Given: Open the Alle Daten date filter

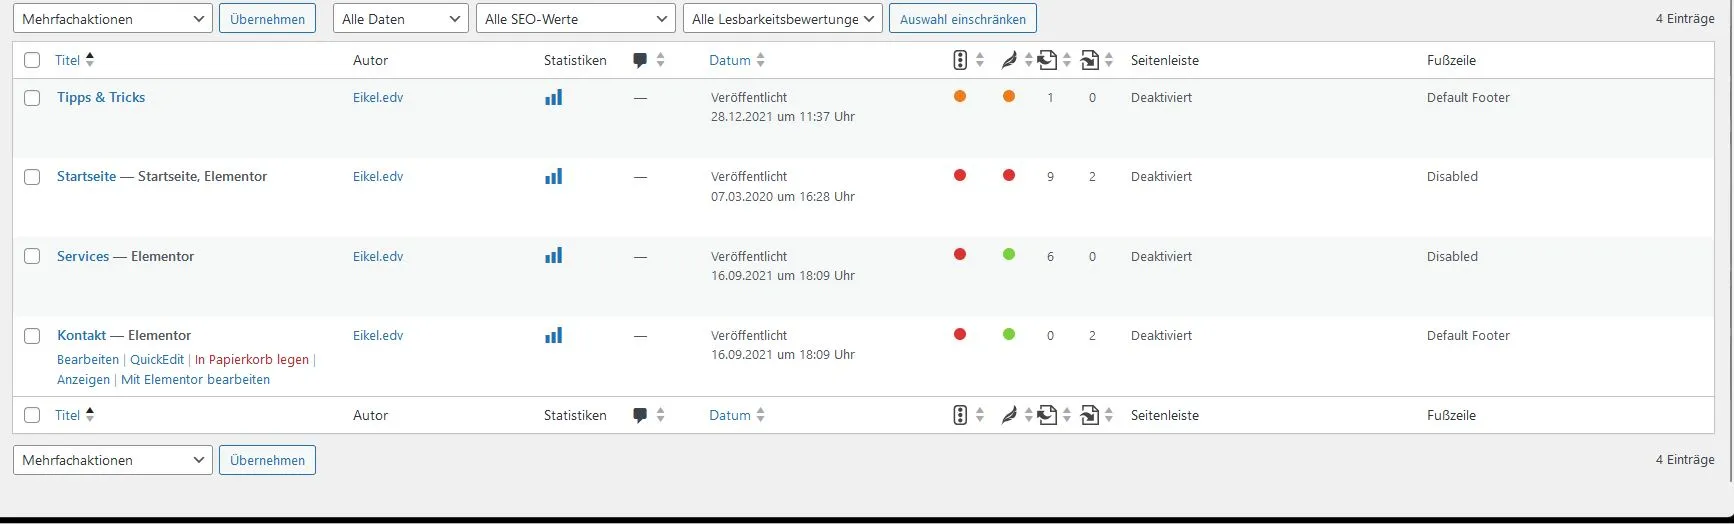Looking at the screenshot, I should (x=401, y=19).
